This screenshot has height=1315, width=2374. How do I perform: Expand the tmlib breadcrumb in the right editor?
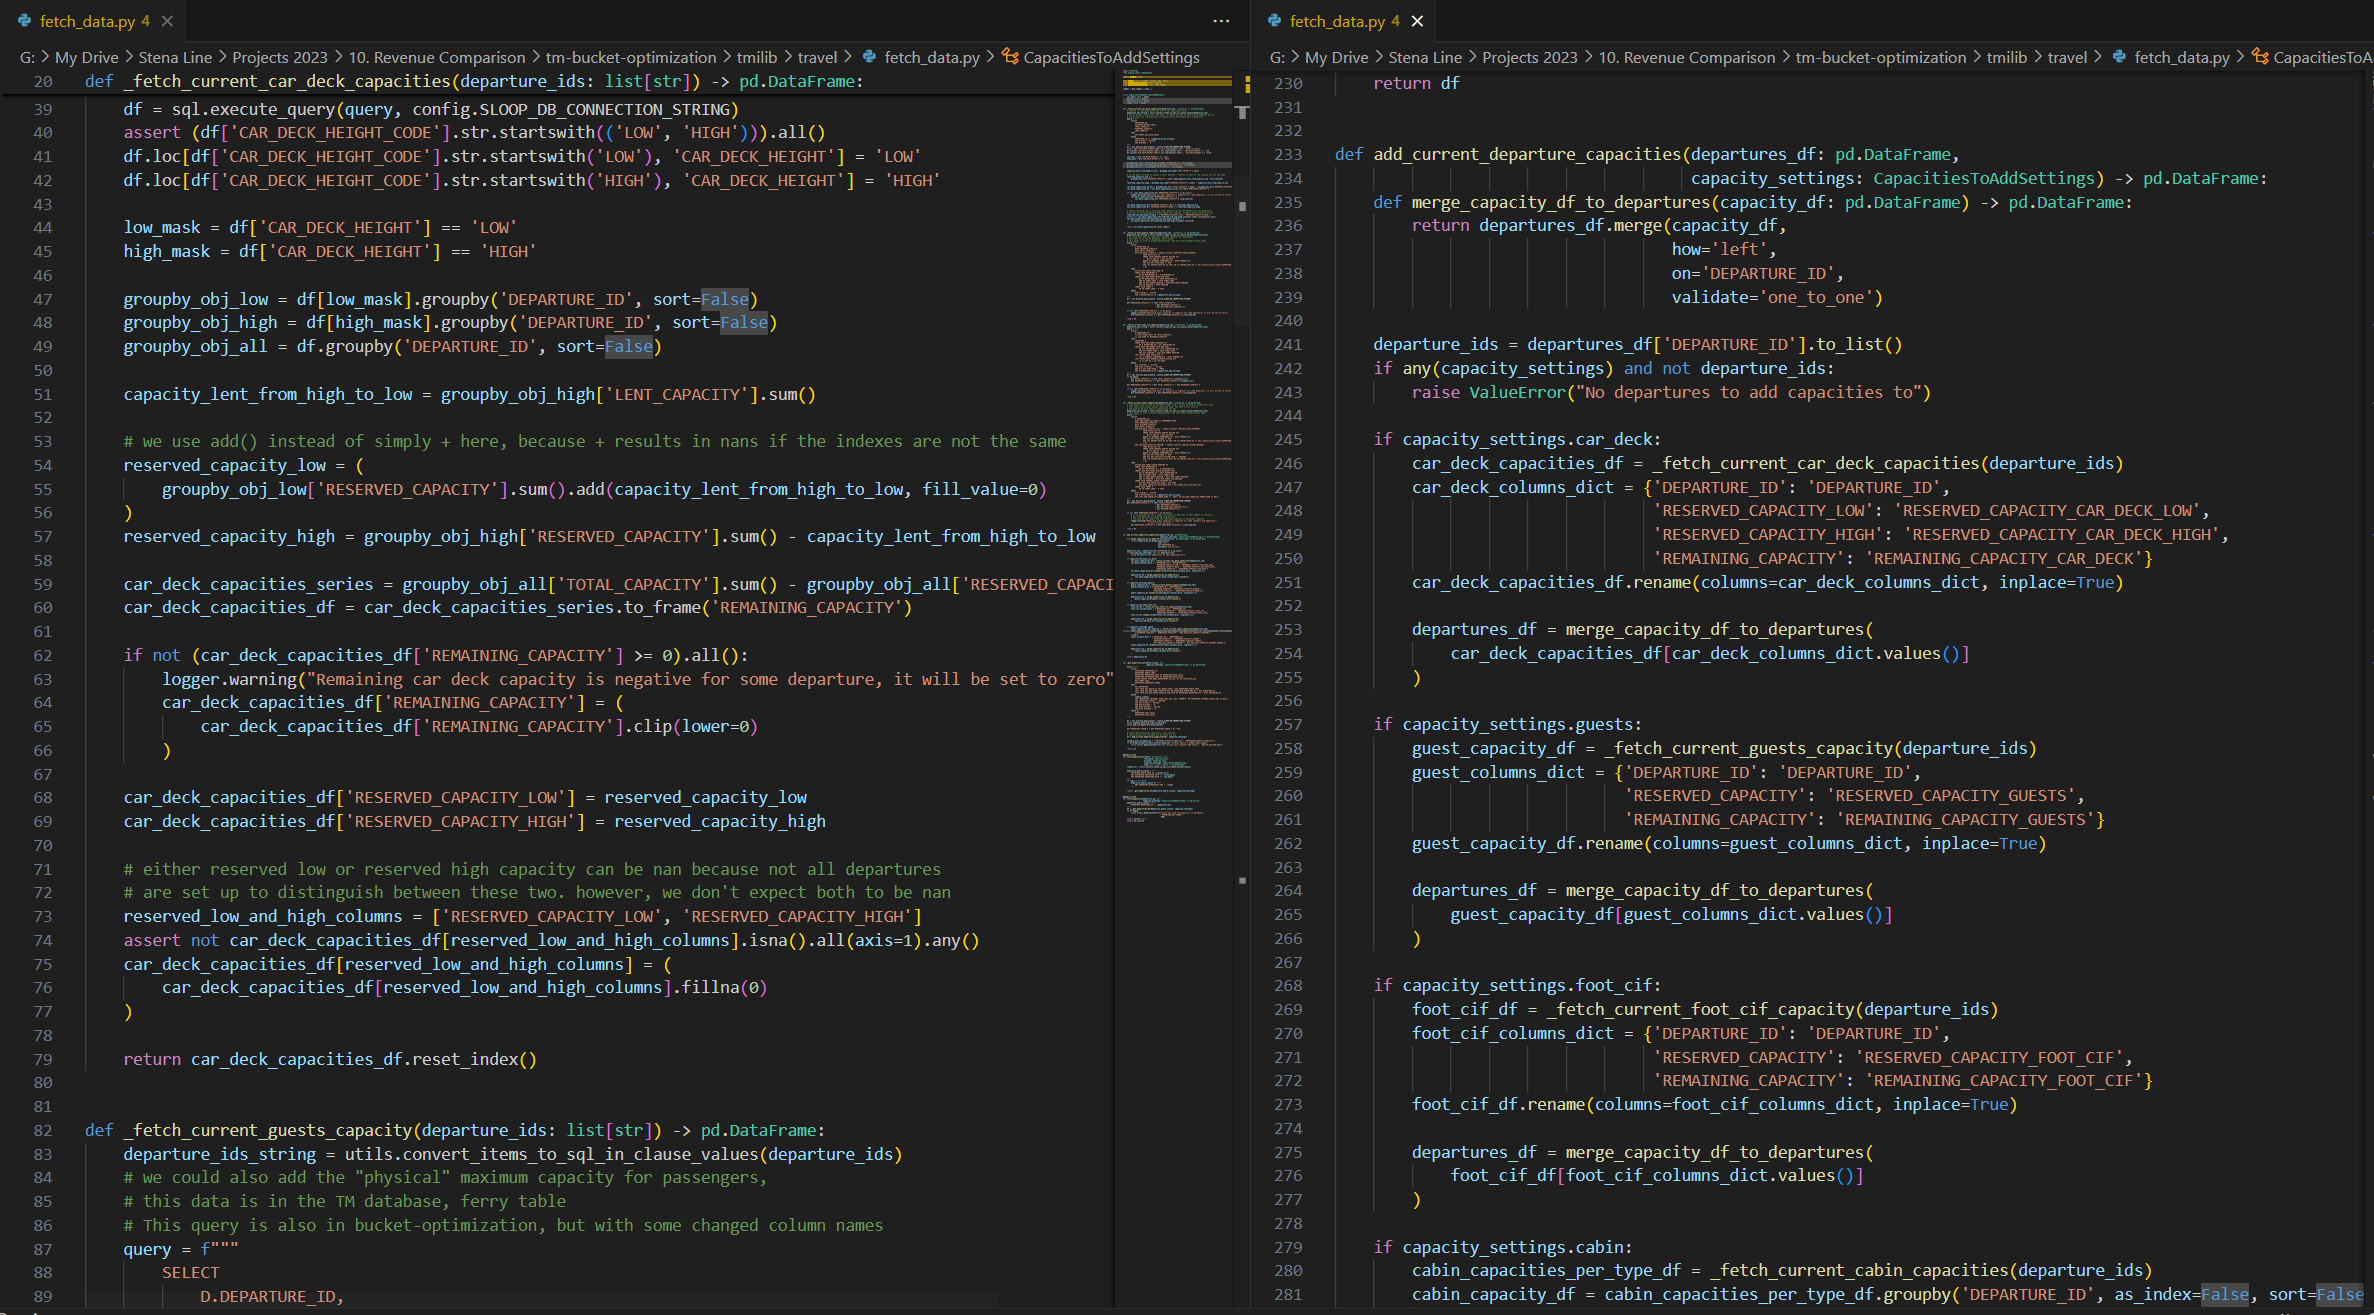[x=2007, y=57]
